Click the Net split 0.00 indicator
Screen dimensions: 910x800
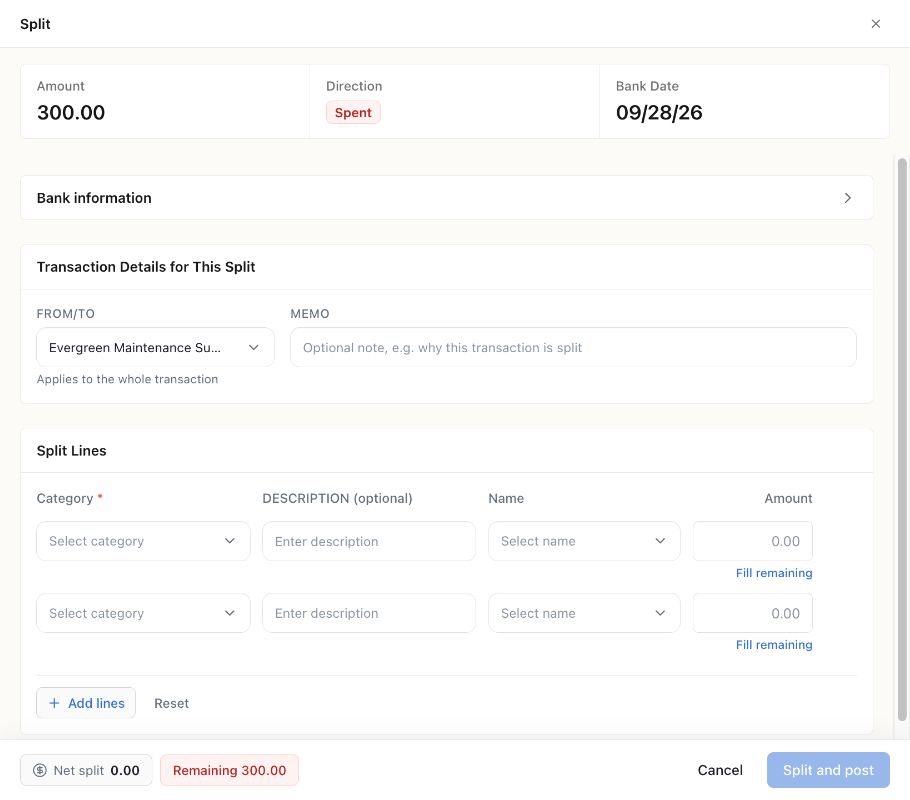tap(86, 770)
